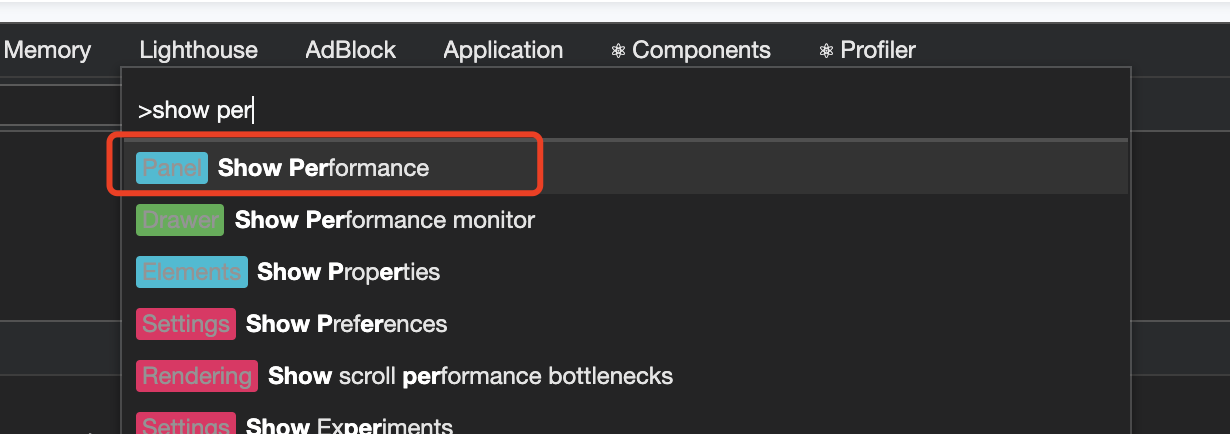Pick the Show Preferences command
Viewport: 1230px width, 434px height.
pos(346,324)
